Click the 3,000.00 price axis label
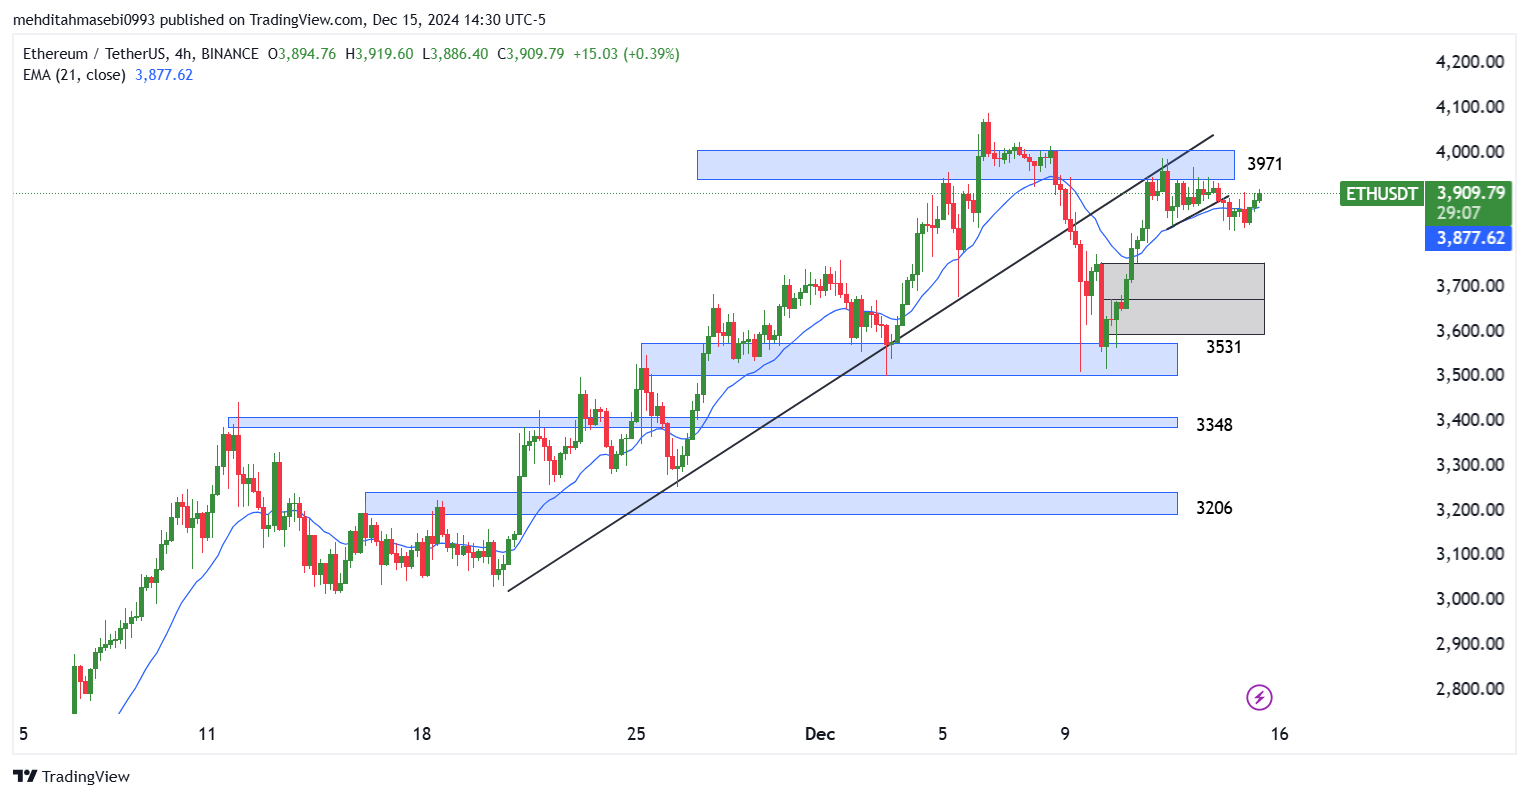1529x798 pixels. [x=1470, y=599]
